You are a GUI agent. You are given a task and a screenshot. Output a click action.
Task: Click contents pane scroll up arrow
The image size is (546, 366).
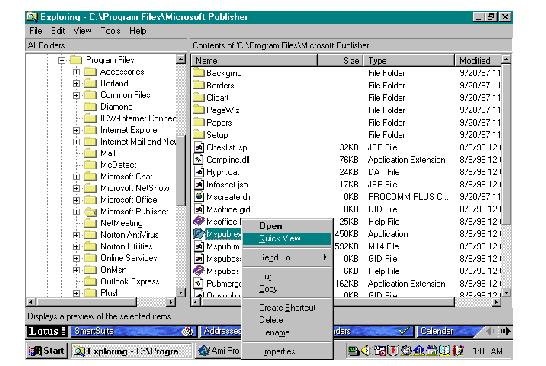506,59
